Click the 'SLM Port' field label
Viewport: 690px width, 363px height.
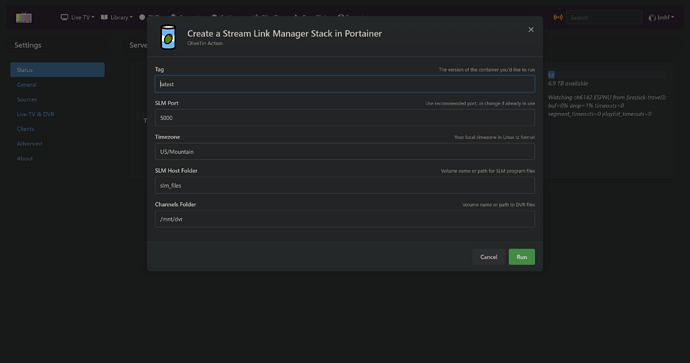pyautogui.click(x=167, y=103)
